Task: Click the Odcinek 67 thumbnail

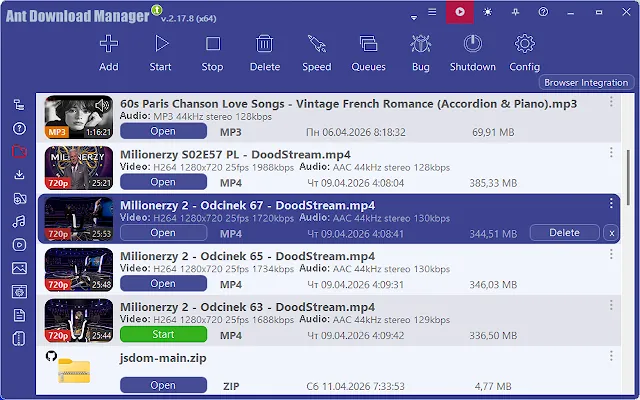Action: point(79,219)
